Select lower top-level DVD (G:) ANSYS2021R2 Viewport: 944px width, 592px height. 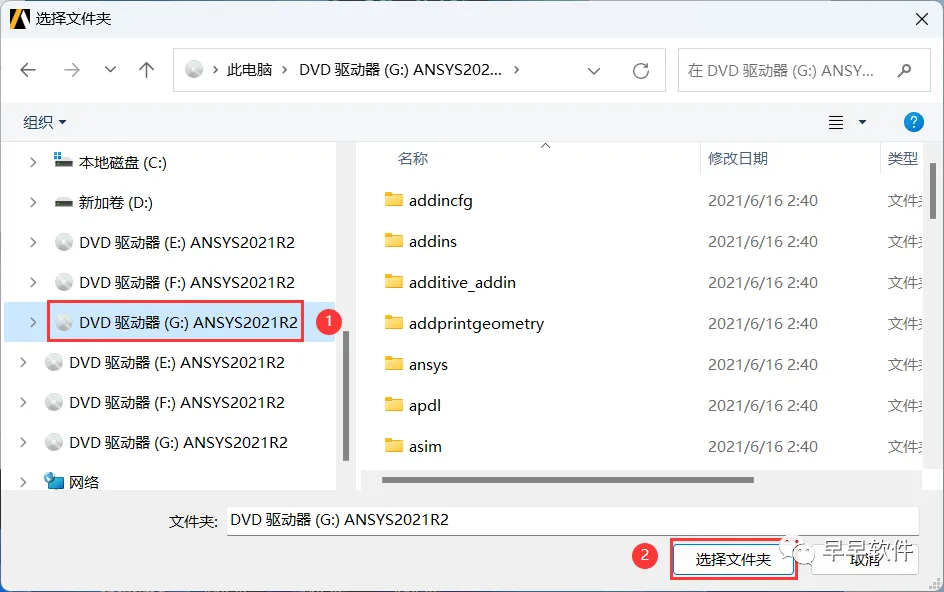178,443
